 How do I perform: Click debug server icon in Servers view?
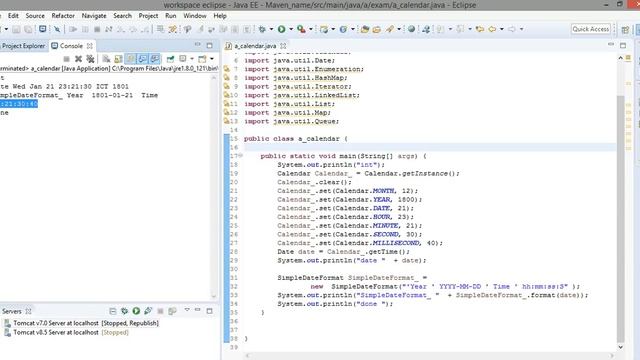[124, 311]
